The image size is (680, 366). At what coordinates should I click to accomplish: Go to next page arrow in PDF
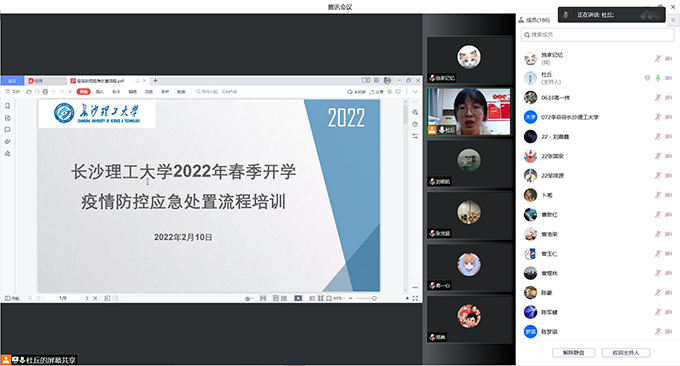coord(87,298)
